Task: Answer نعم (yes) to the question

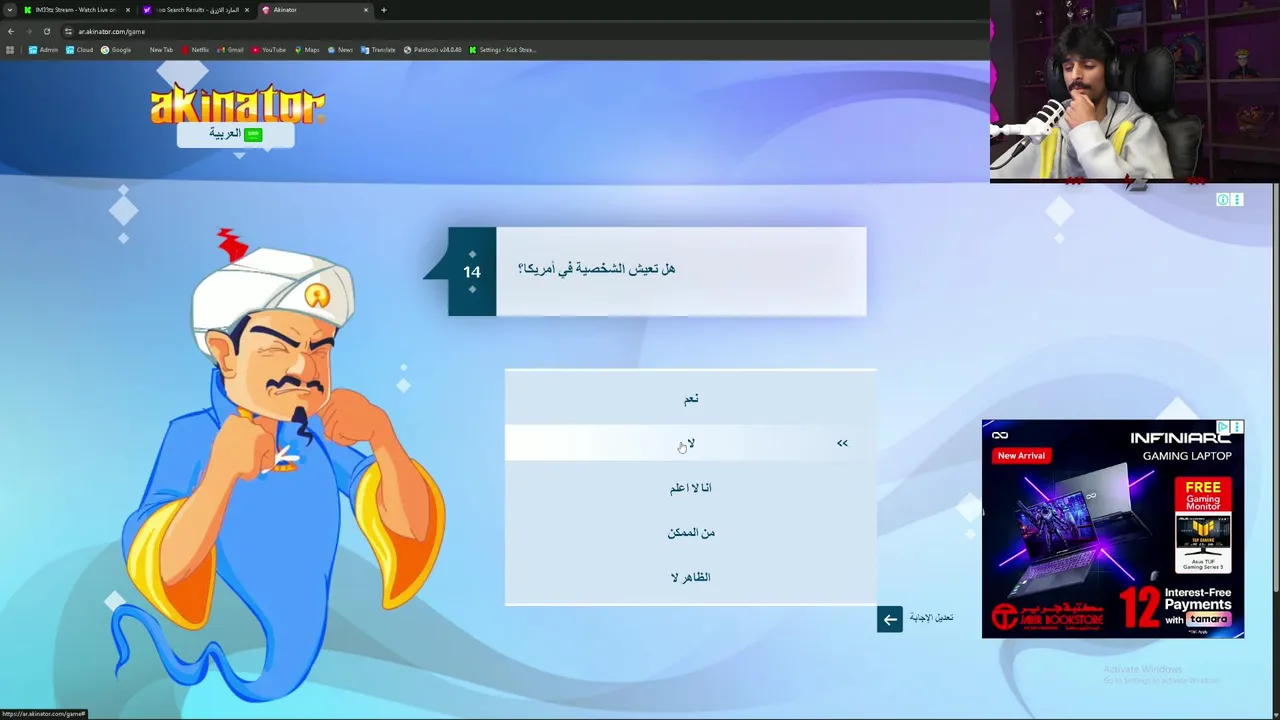Action: coord(691,399)
